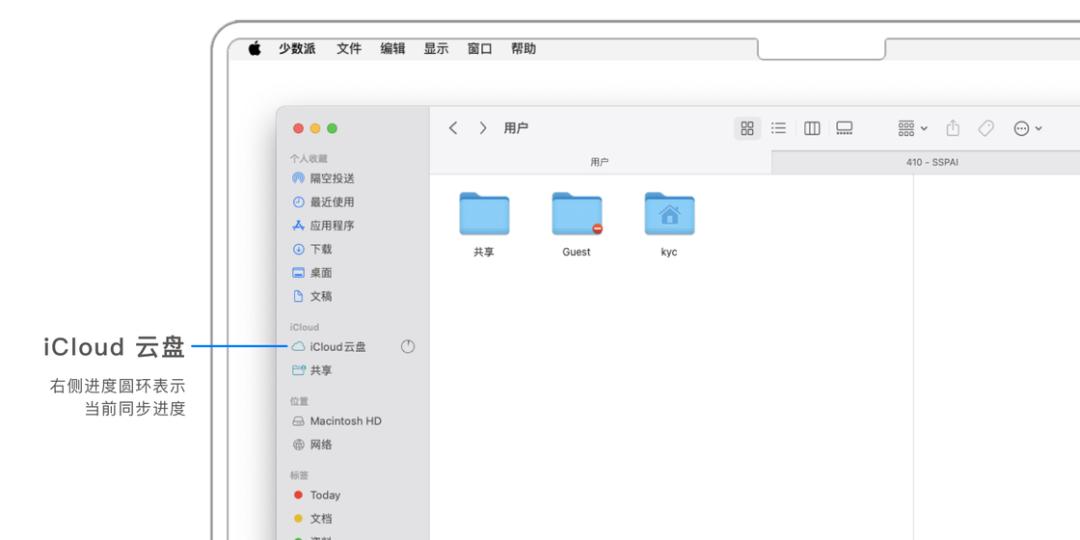Open 隔空投送 in sidebar
This screenshot has width=1080, height=540.
point(323,178)
